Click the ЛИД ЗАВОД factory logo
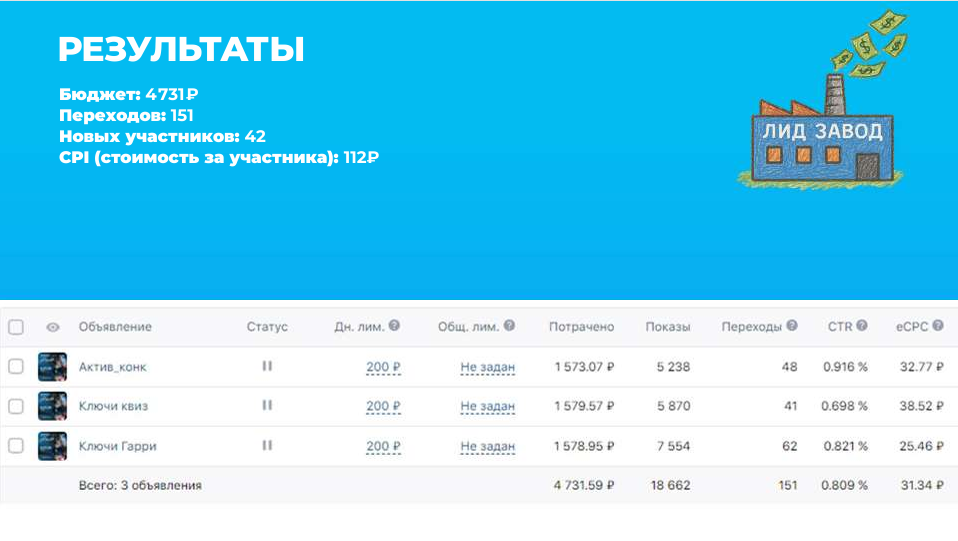Image resolution: width=958 pixels, height=541 pixels. point(822,99)
